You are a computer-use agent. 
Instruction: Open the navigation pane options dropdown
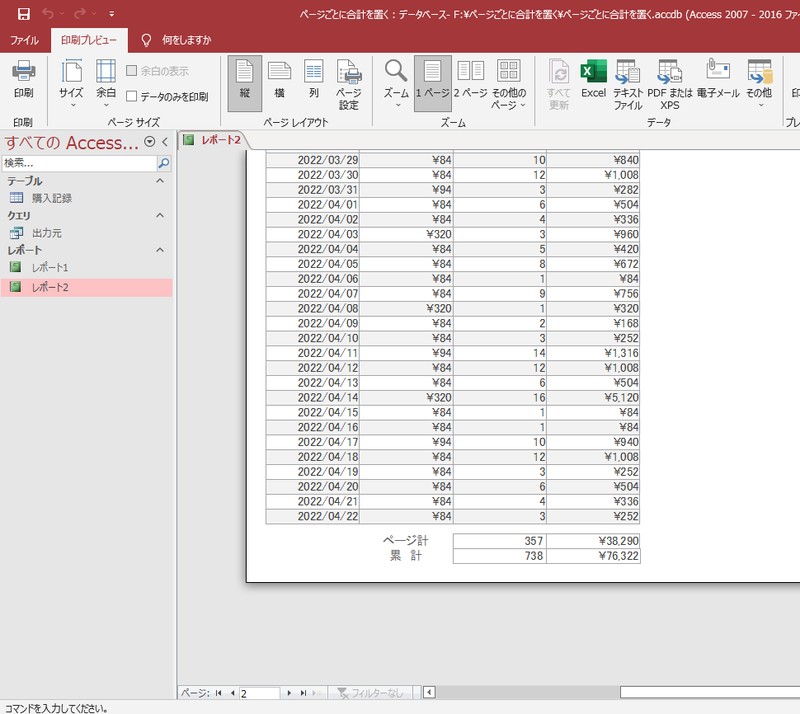point(149,142)
